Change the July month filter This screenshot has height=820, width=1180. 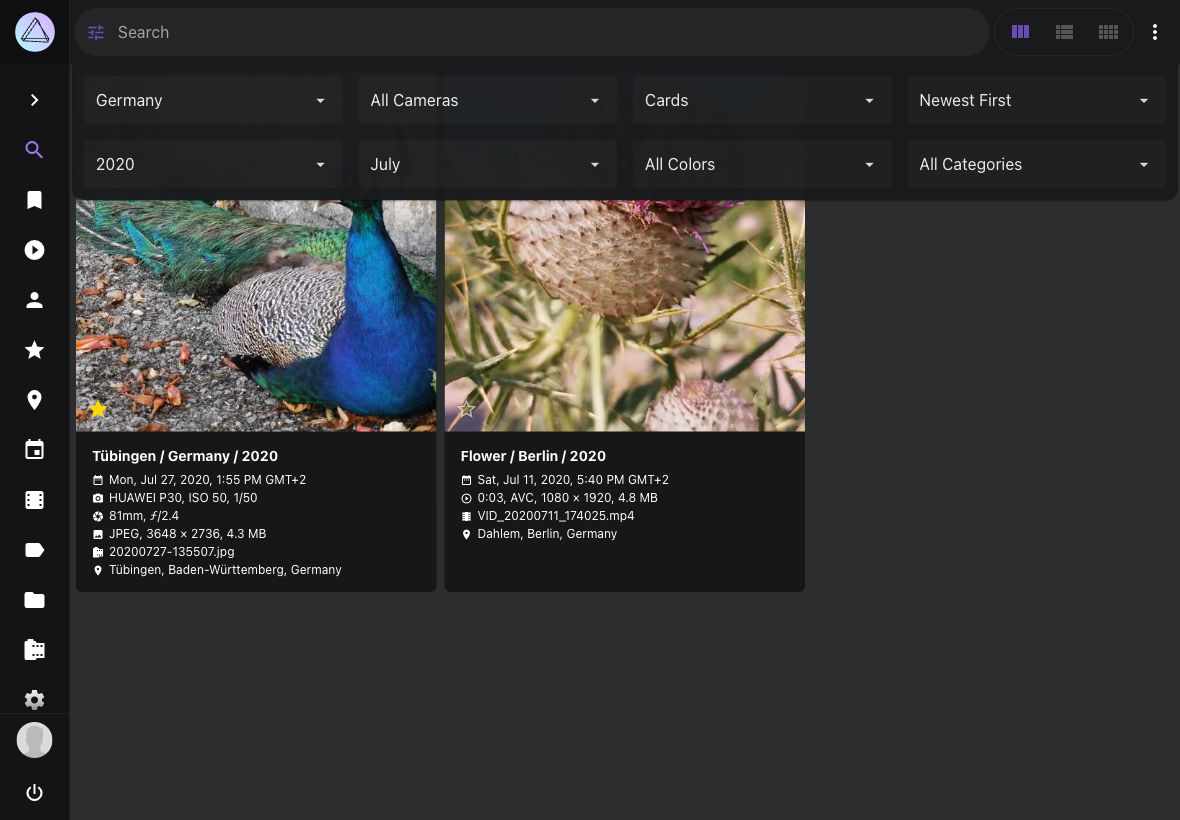tap(487, 164)
